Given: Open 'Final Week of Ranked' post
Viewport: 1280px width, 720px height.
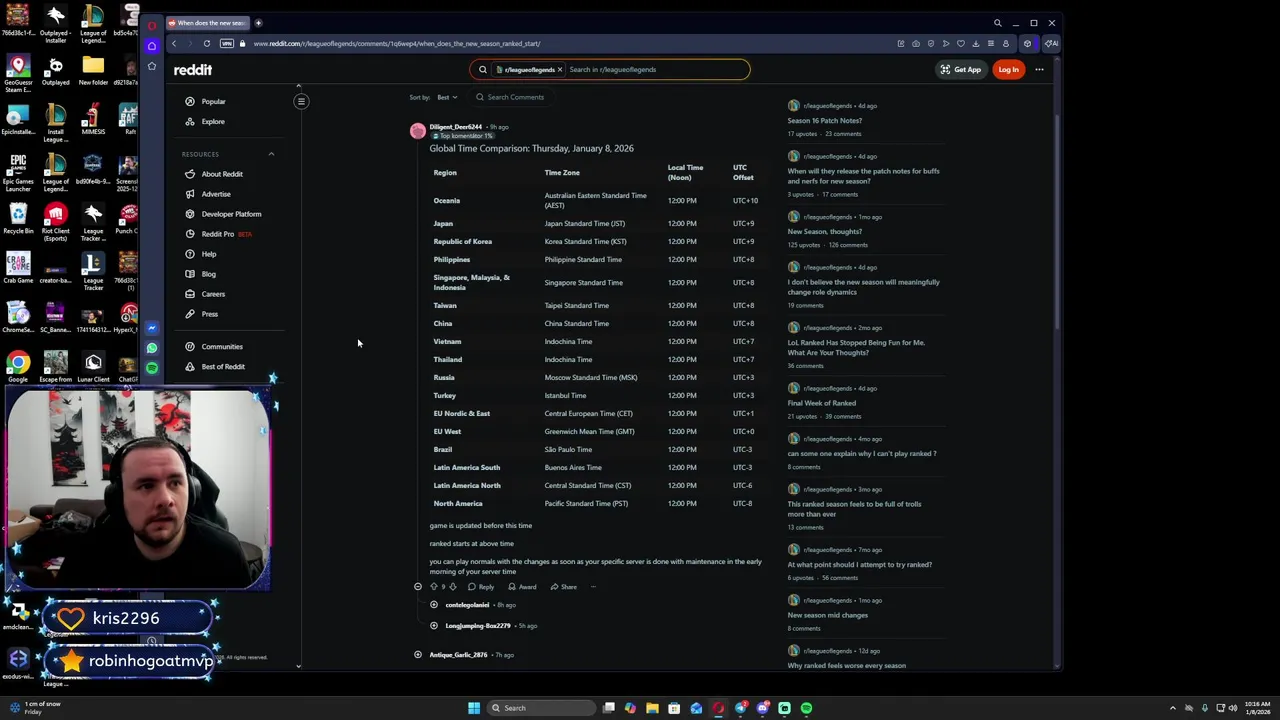Looking at the screenshot, I should point(821,403).
